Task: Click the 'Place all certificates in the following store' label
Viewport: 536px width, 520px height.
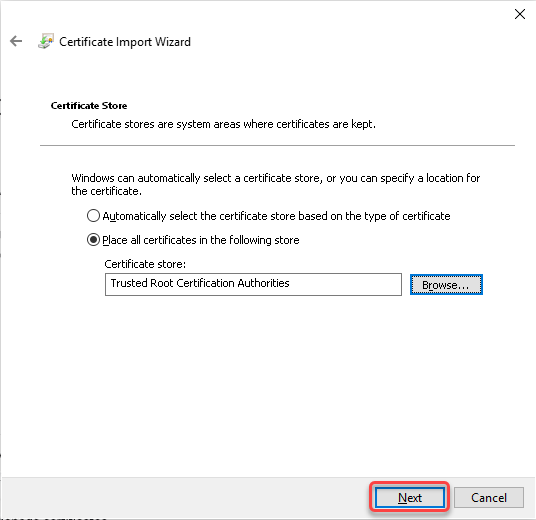Action: 201,240
